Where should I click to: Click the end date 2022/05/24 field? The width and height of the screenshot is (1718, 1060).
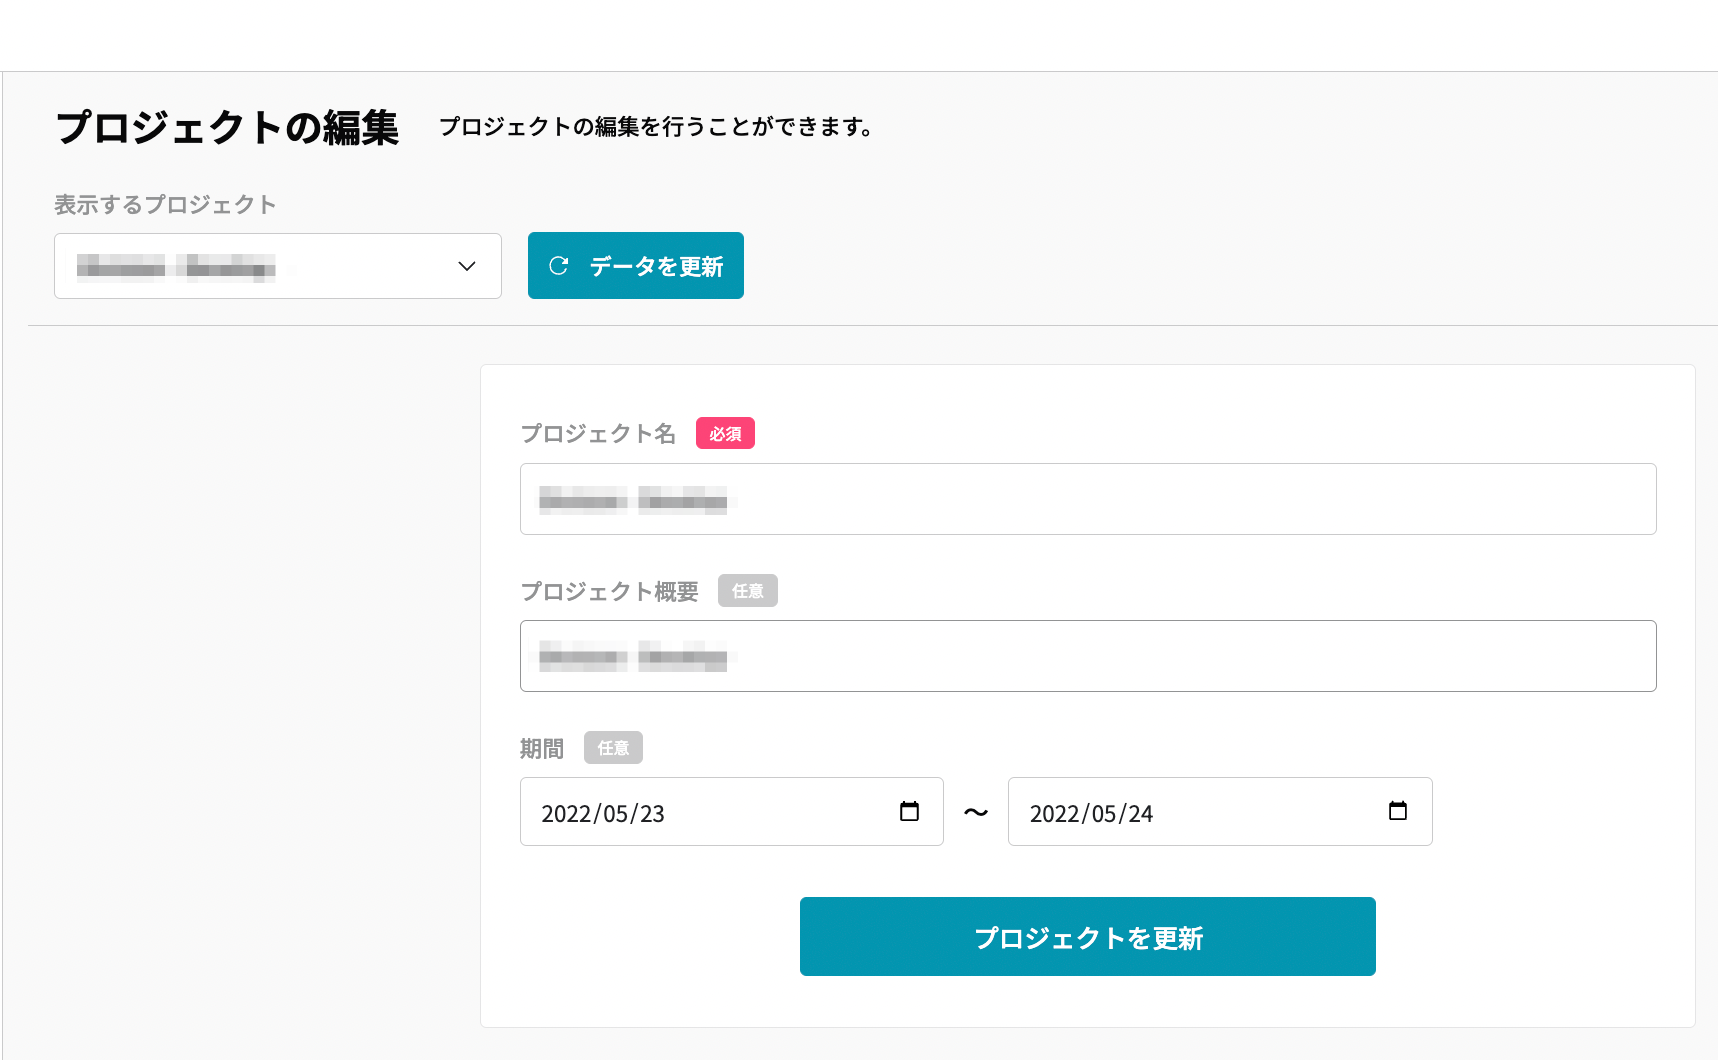(x=1220, y=812)
